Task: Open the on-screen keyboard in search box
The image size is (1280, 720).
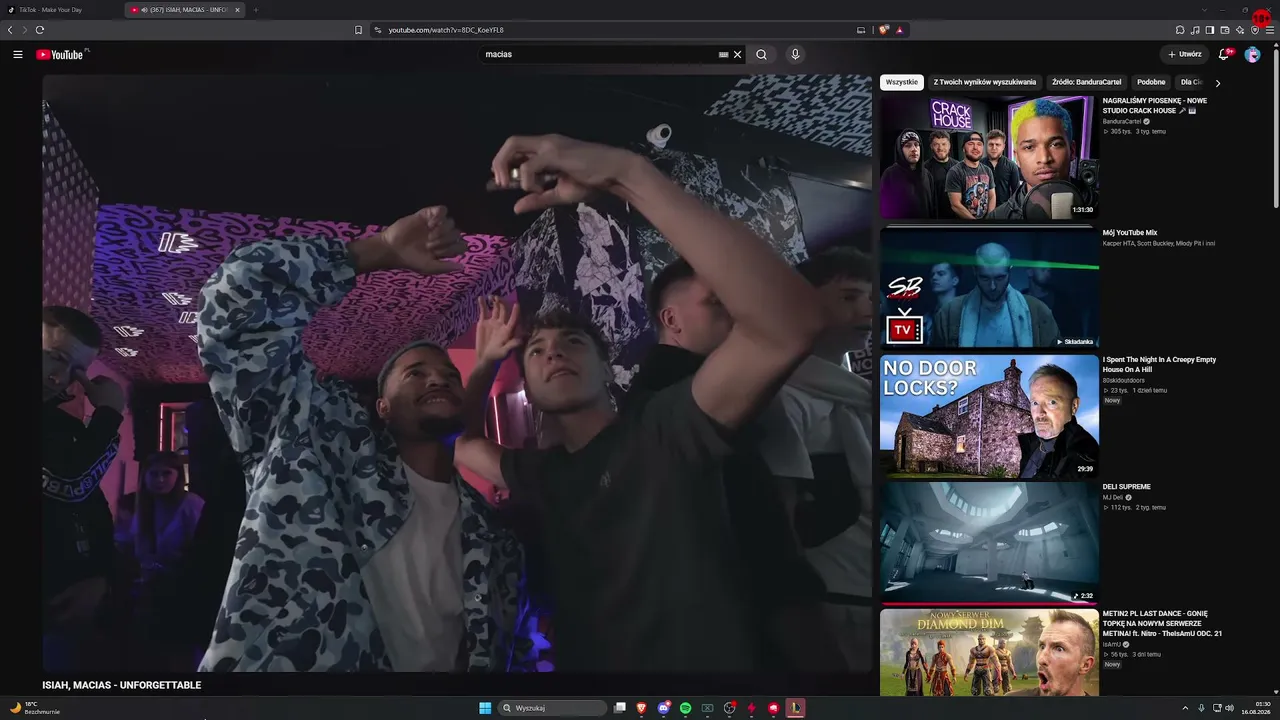Action: [723, 54]
